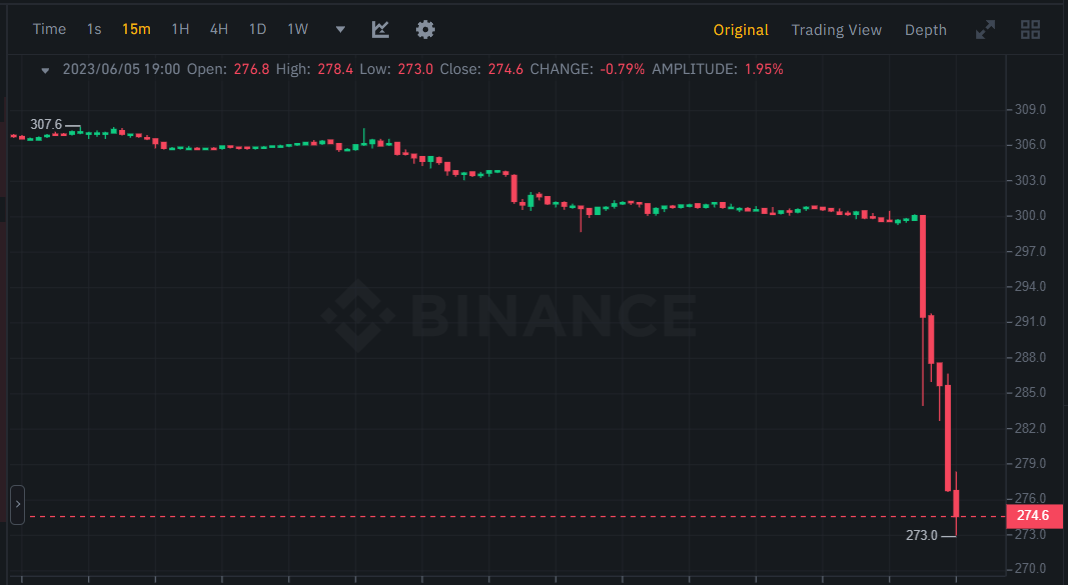Click the 307.6 high price marker
The image size is (1068, 585).
[46, 125]
